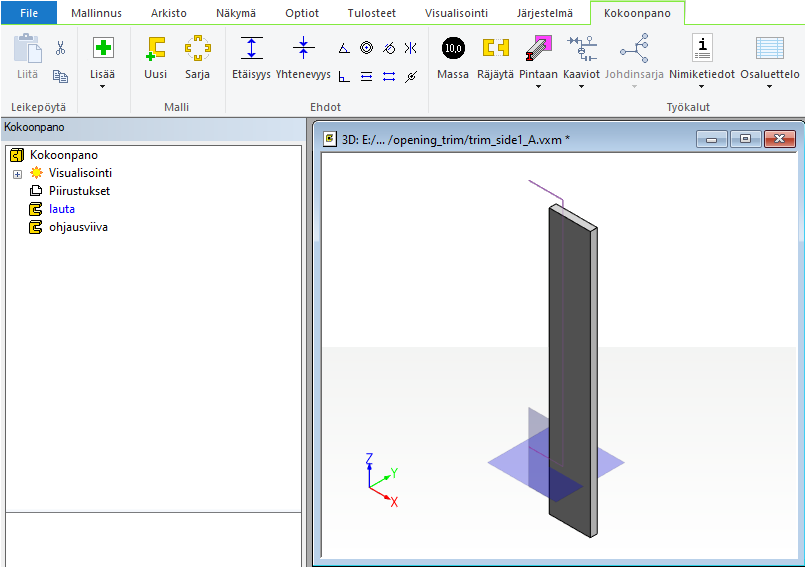Select the lauta part in tree
The image size is (805, 567).
pyautogui.click(x=61, y=209)
